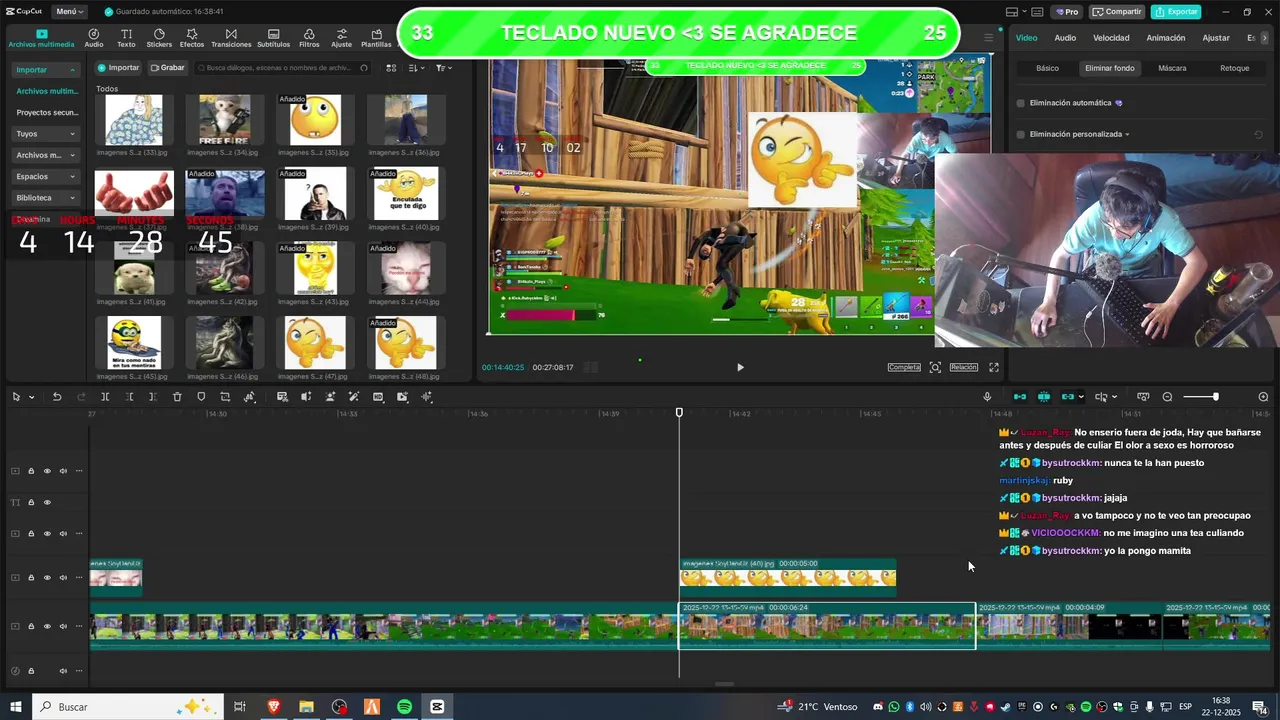Click the Pro upgrade button
The width and height of the screenshot is (1280, 720).
click(x=1067, y=12)
